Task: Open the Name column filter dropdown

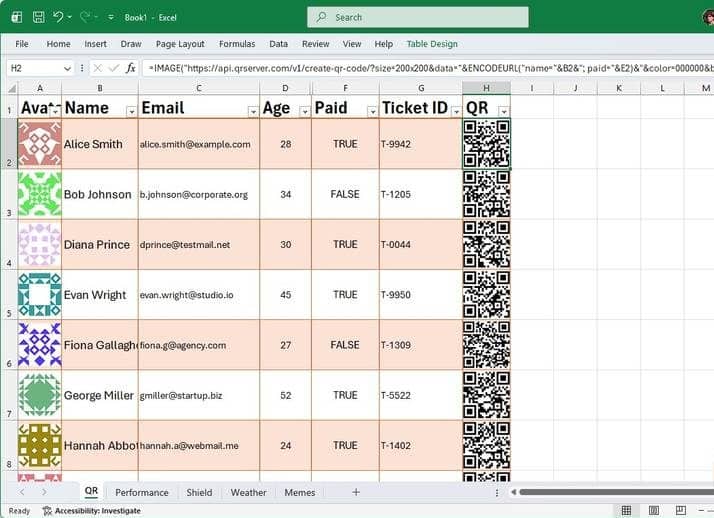Action: pos(131,111)
